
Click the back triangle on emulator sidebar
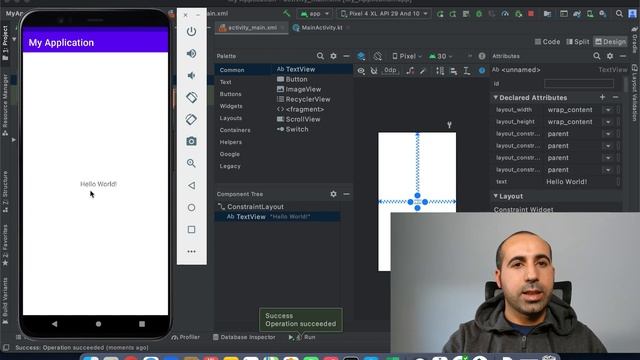(191, 185)
